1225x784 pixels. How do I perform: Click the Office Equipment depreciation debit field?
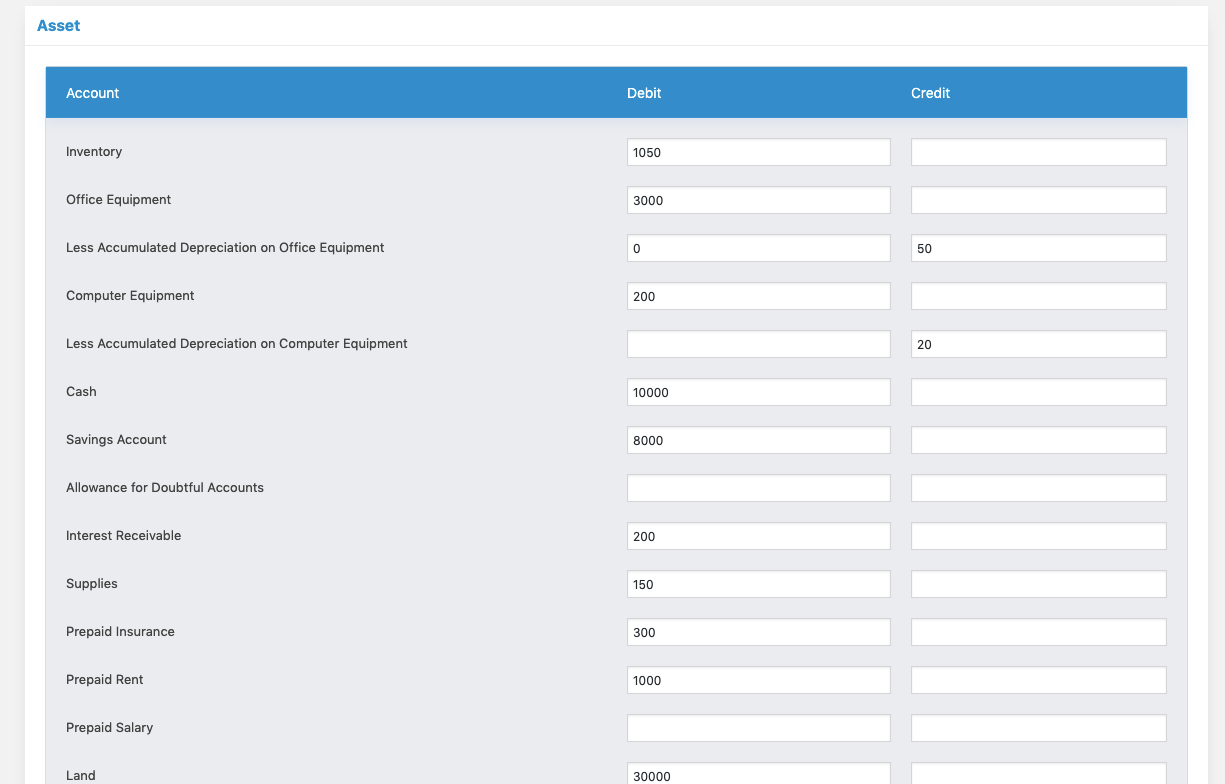[x=758, y=248]
